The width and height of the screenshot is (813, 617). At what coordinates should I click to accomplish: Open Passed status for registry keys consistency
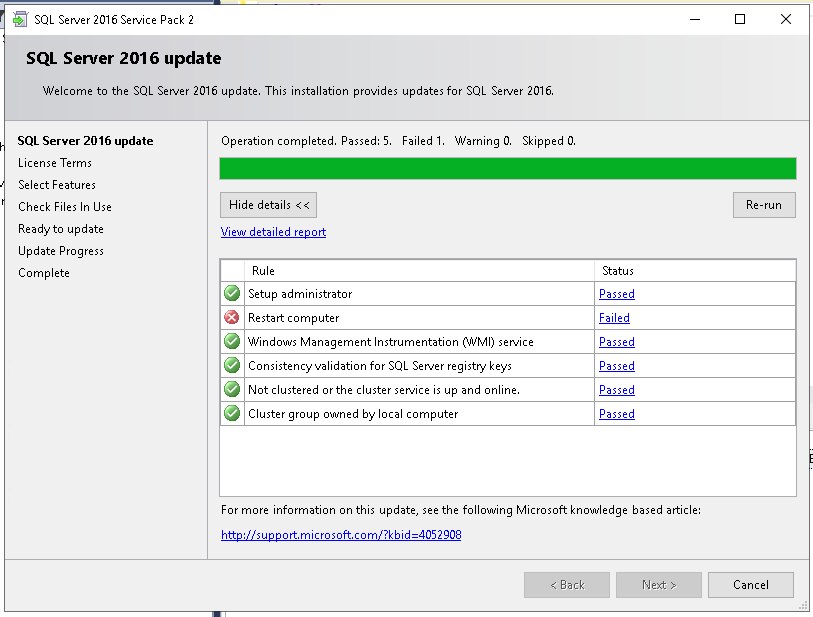point(616,366)
